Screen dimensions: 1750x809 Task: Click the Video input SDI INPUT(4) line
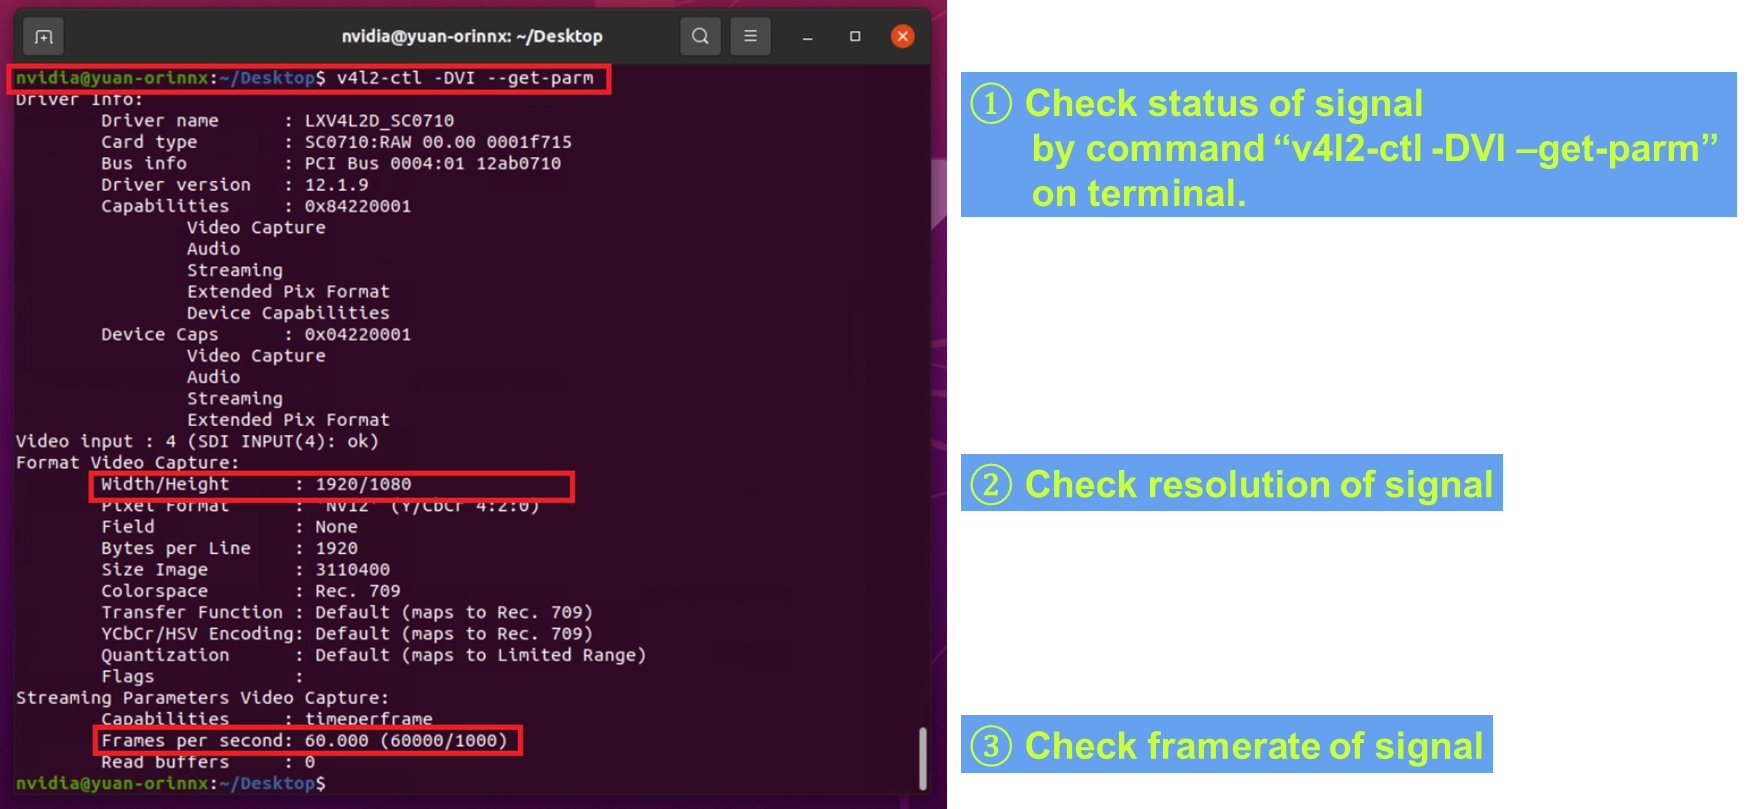[197, 441]
